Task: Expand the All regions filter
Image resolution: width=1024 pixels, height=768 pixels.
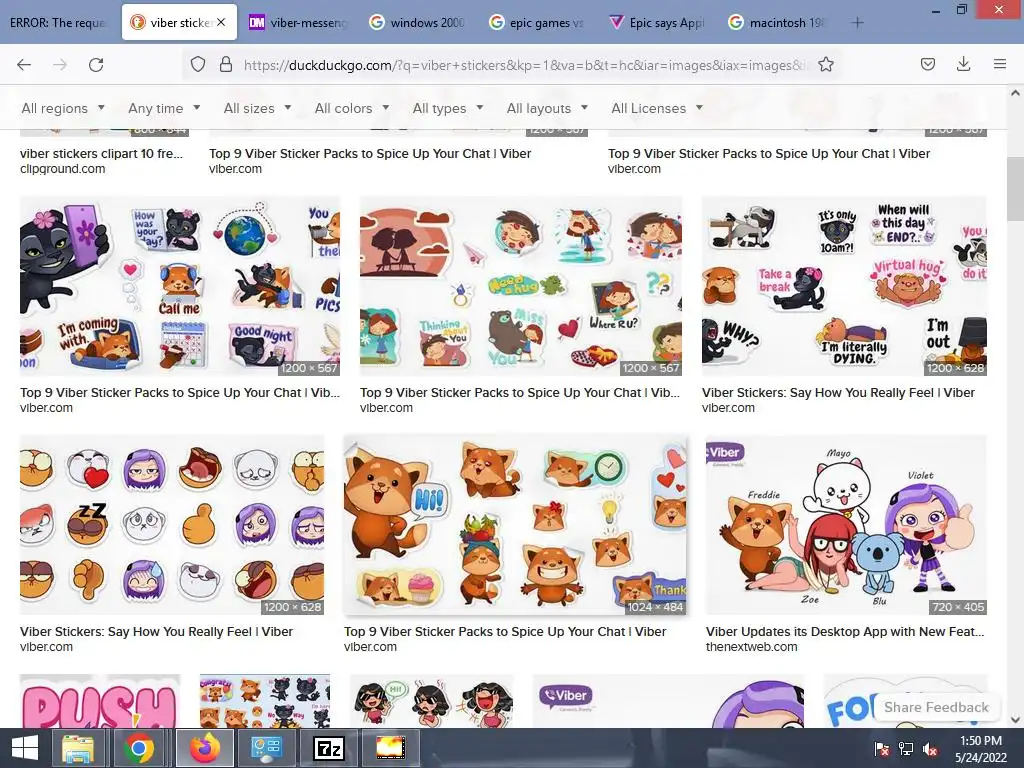Action: coord(63,108)
